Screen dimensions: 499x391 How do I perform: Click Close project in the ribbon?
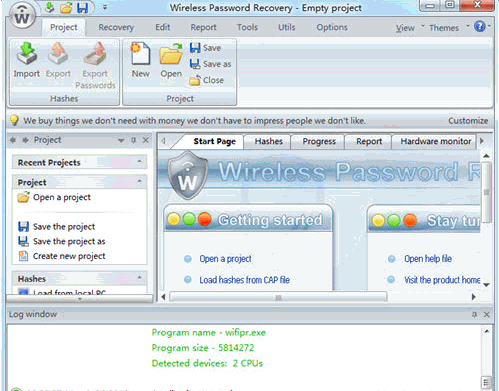click(207, 80)
